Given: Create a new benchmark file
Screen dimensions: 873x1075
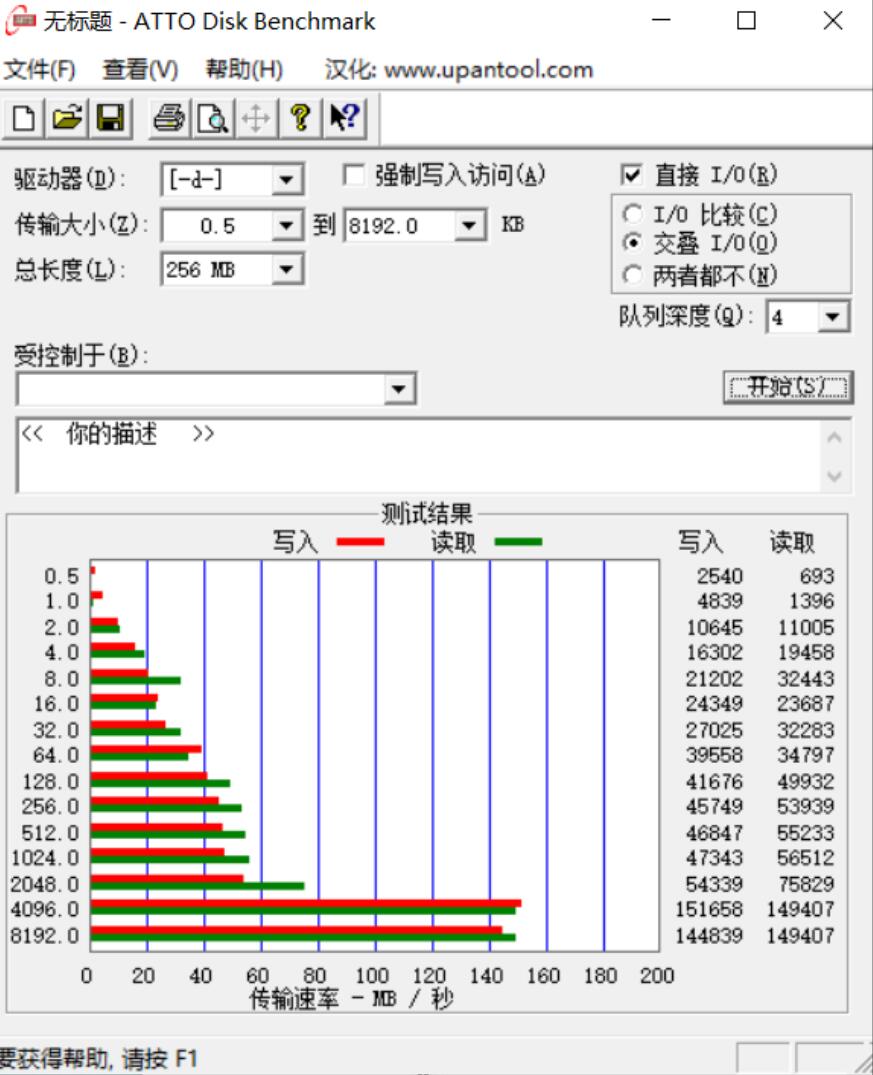Looking at the screenshot, I should click(24, 116).
